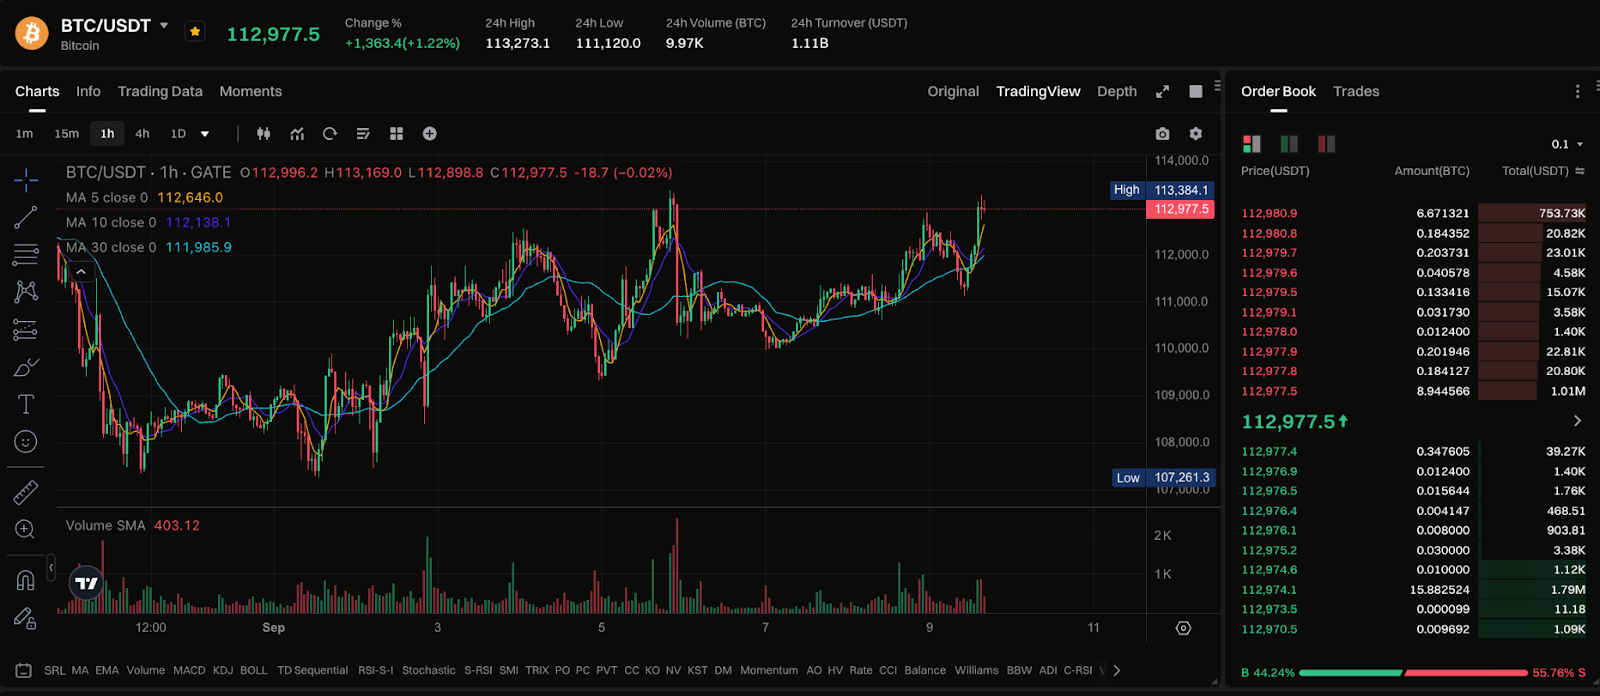Switch Total column unit toggle
Image resolution: width=1600 pixels, height=696 pixels.
pos(1580,171)
